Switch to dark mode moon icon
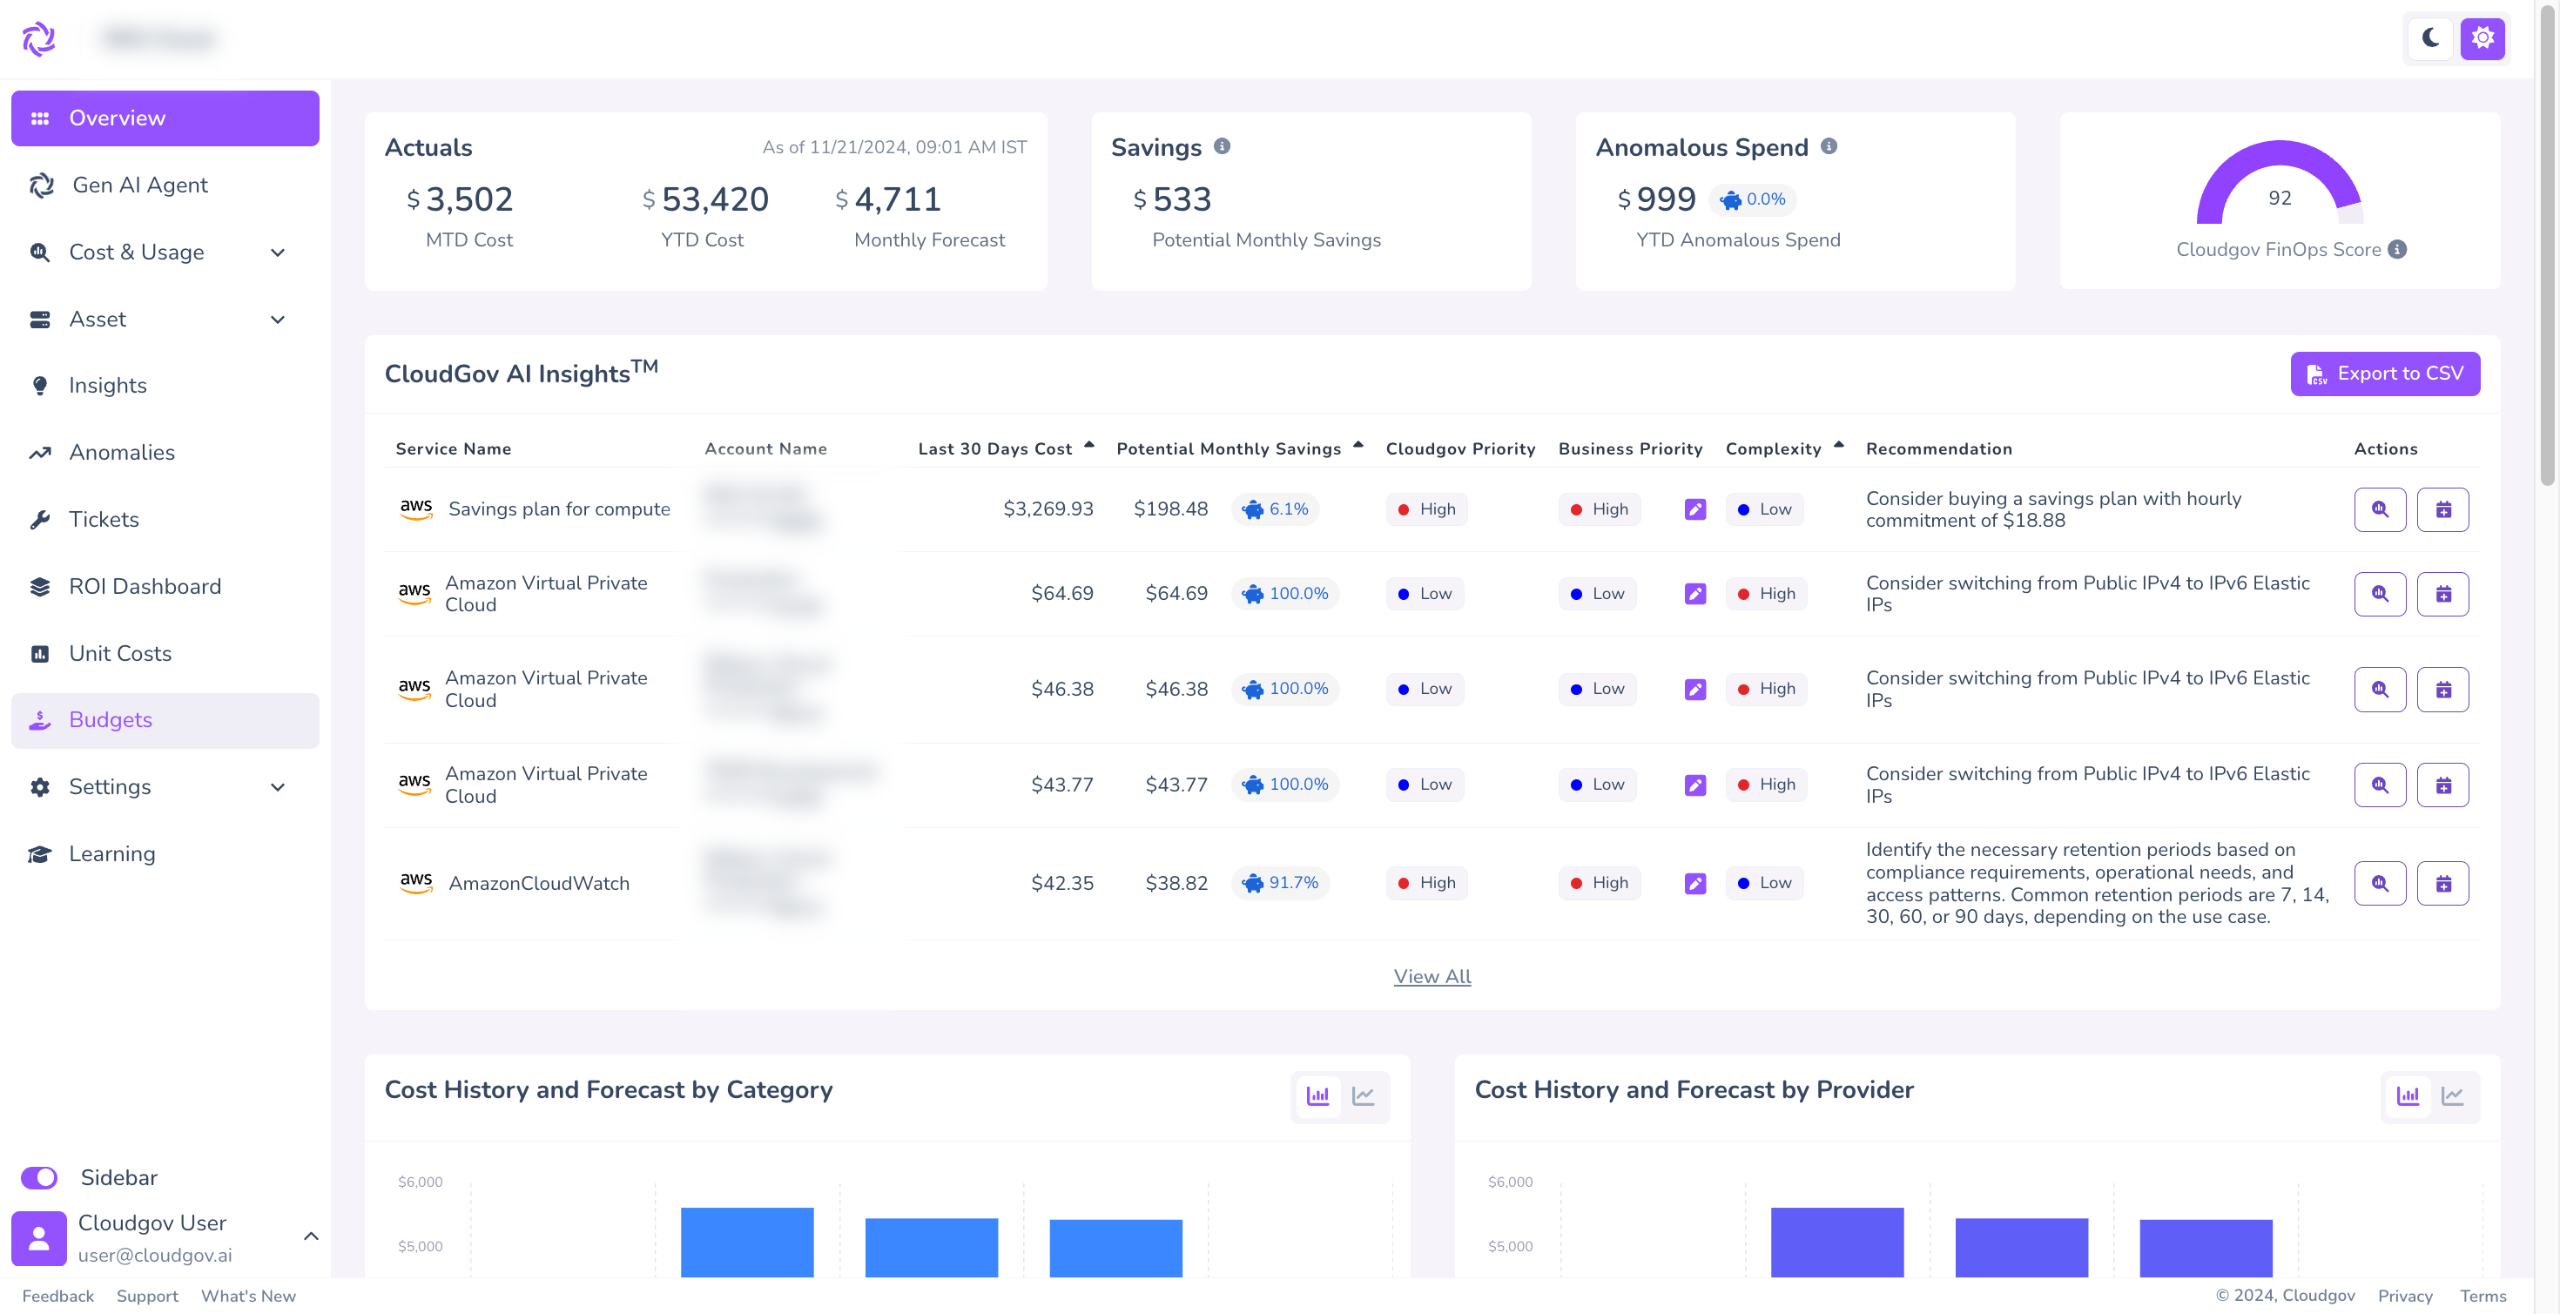Image resolution: width=2560 pixels, height=1314 pixels. pyautogui.click(x=2430, y=39)
